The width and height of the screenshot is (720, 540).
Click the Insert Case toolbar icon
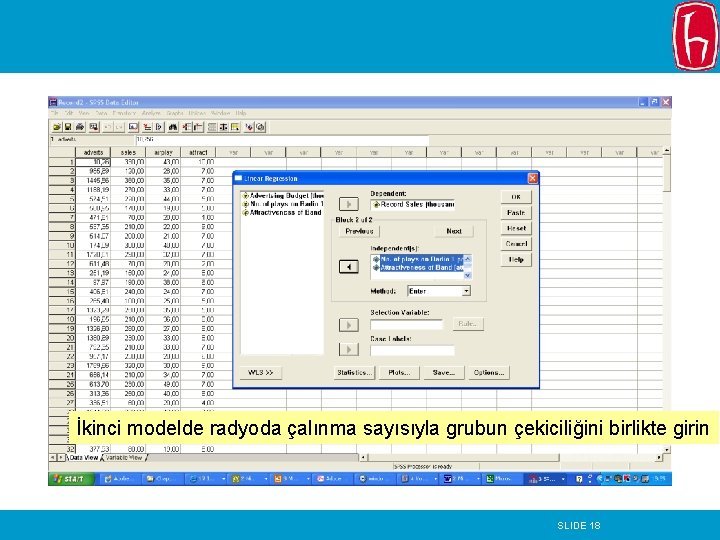(x=187, y=127)
